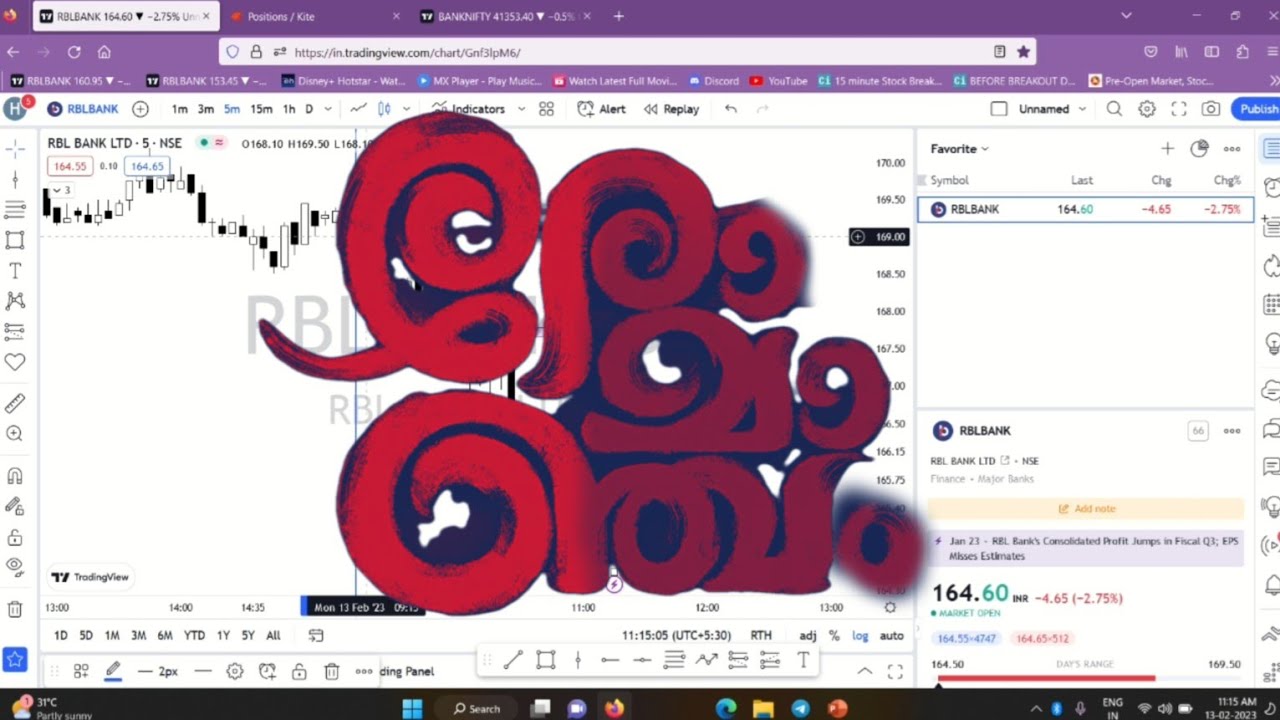Click the Add note button
Screen dimensions: 1280x720
[x=1085, y=509]
